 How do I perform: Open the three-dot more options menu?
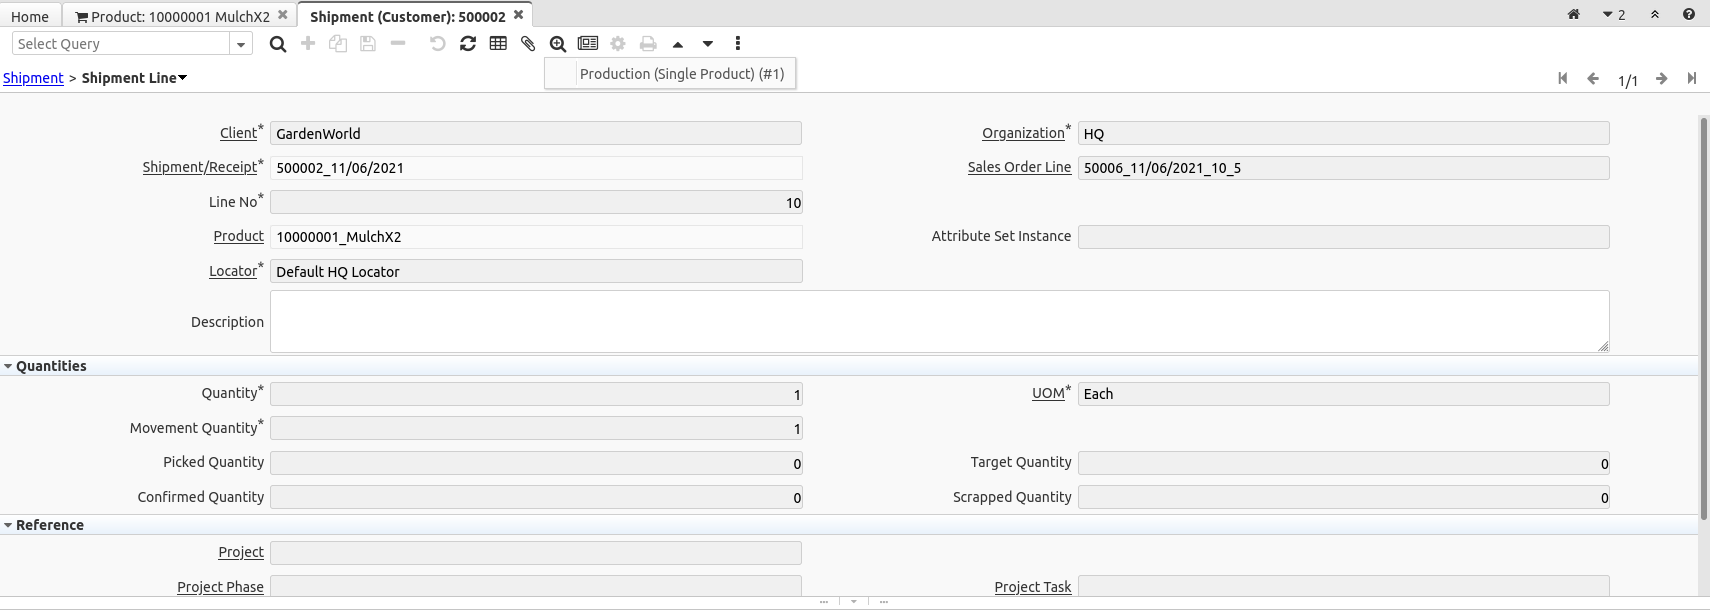[x=738, y=44]
